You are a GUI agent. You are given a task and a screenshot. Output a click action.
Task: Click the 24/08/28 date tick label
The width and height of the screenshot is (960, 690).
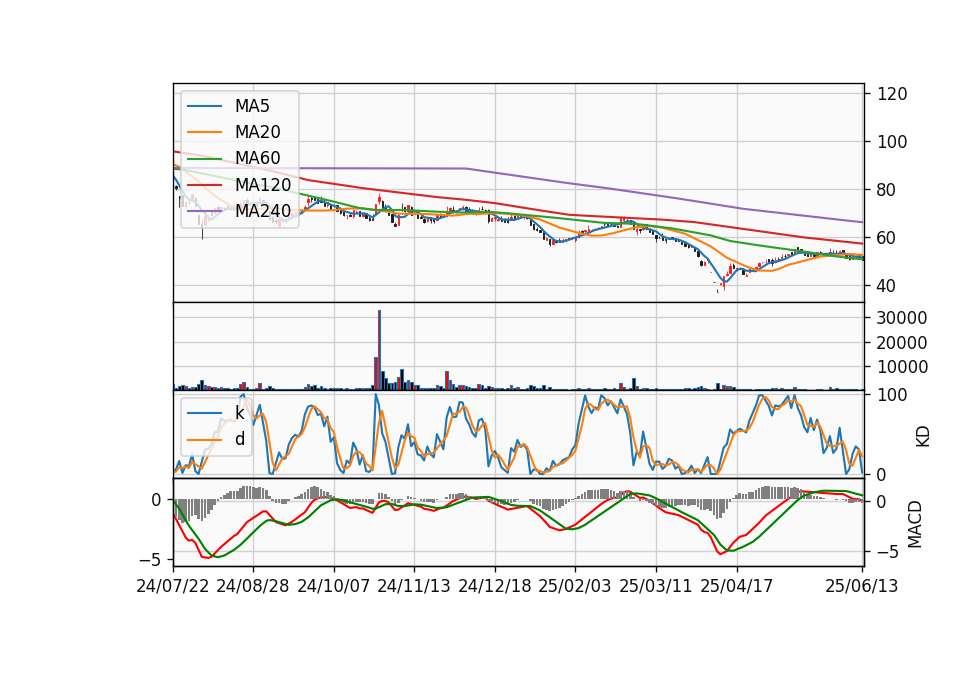pyautogui.click(x=253, y=586)
